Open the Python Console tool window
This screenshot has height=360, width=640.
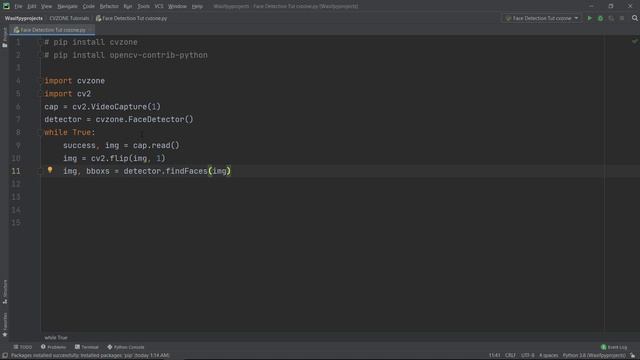[x=126, y=347]
